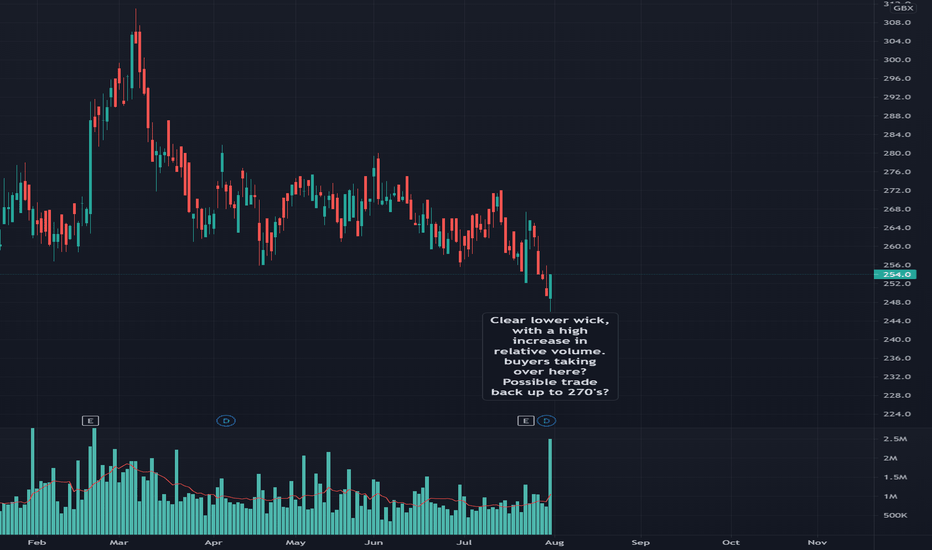Click the 280.0 price axis label
The height and width of the screenshot is (550, 932).
897,153
